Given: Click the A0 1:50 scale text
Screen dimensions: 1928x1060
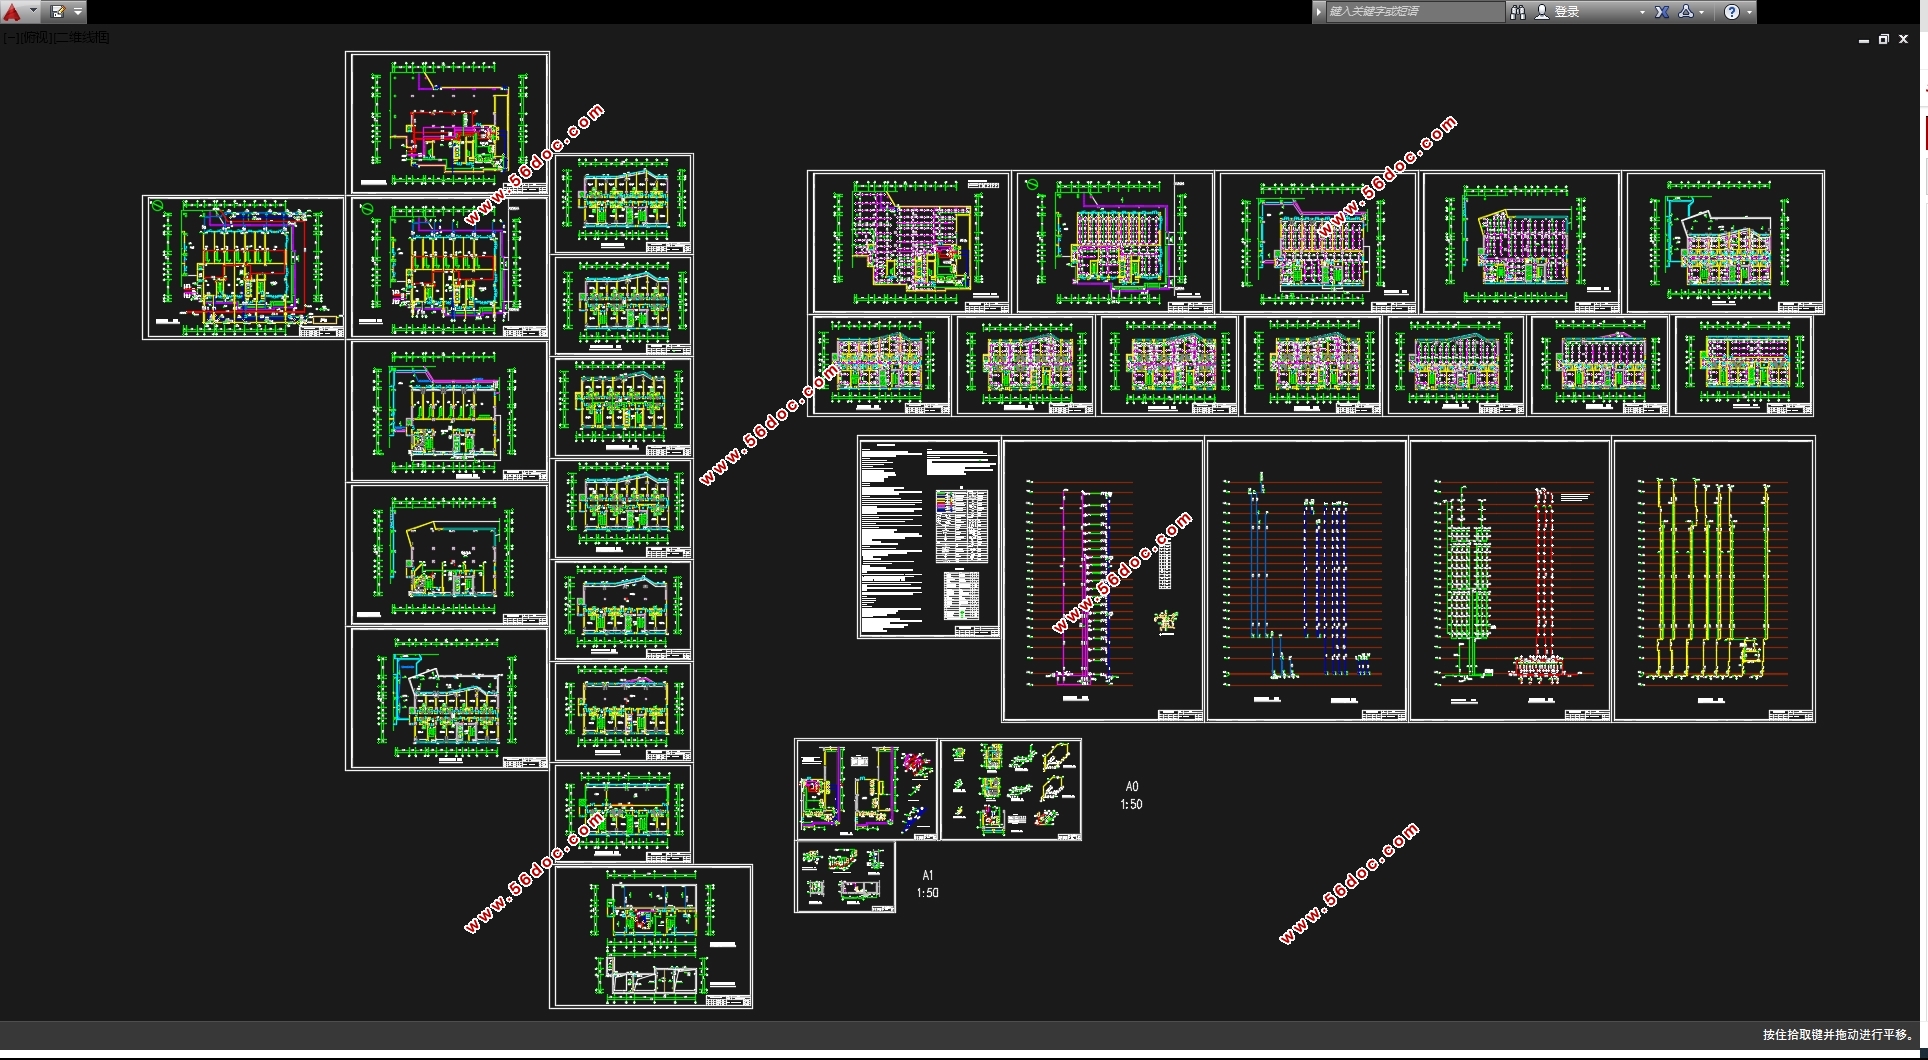Looking at the screenshot, I should click(x=1131, y=796).
